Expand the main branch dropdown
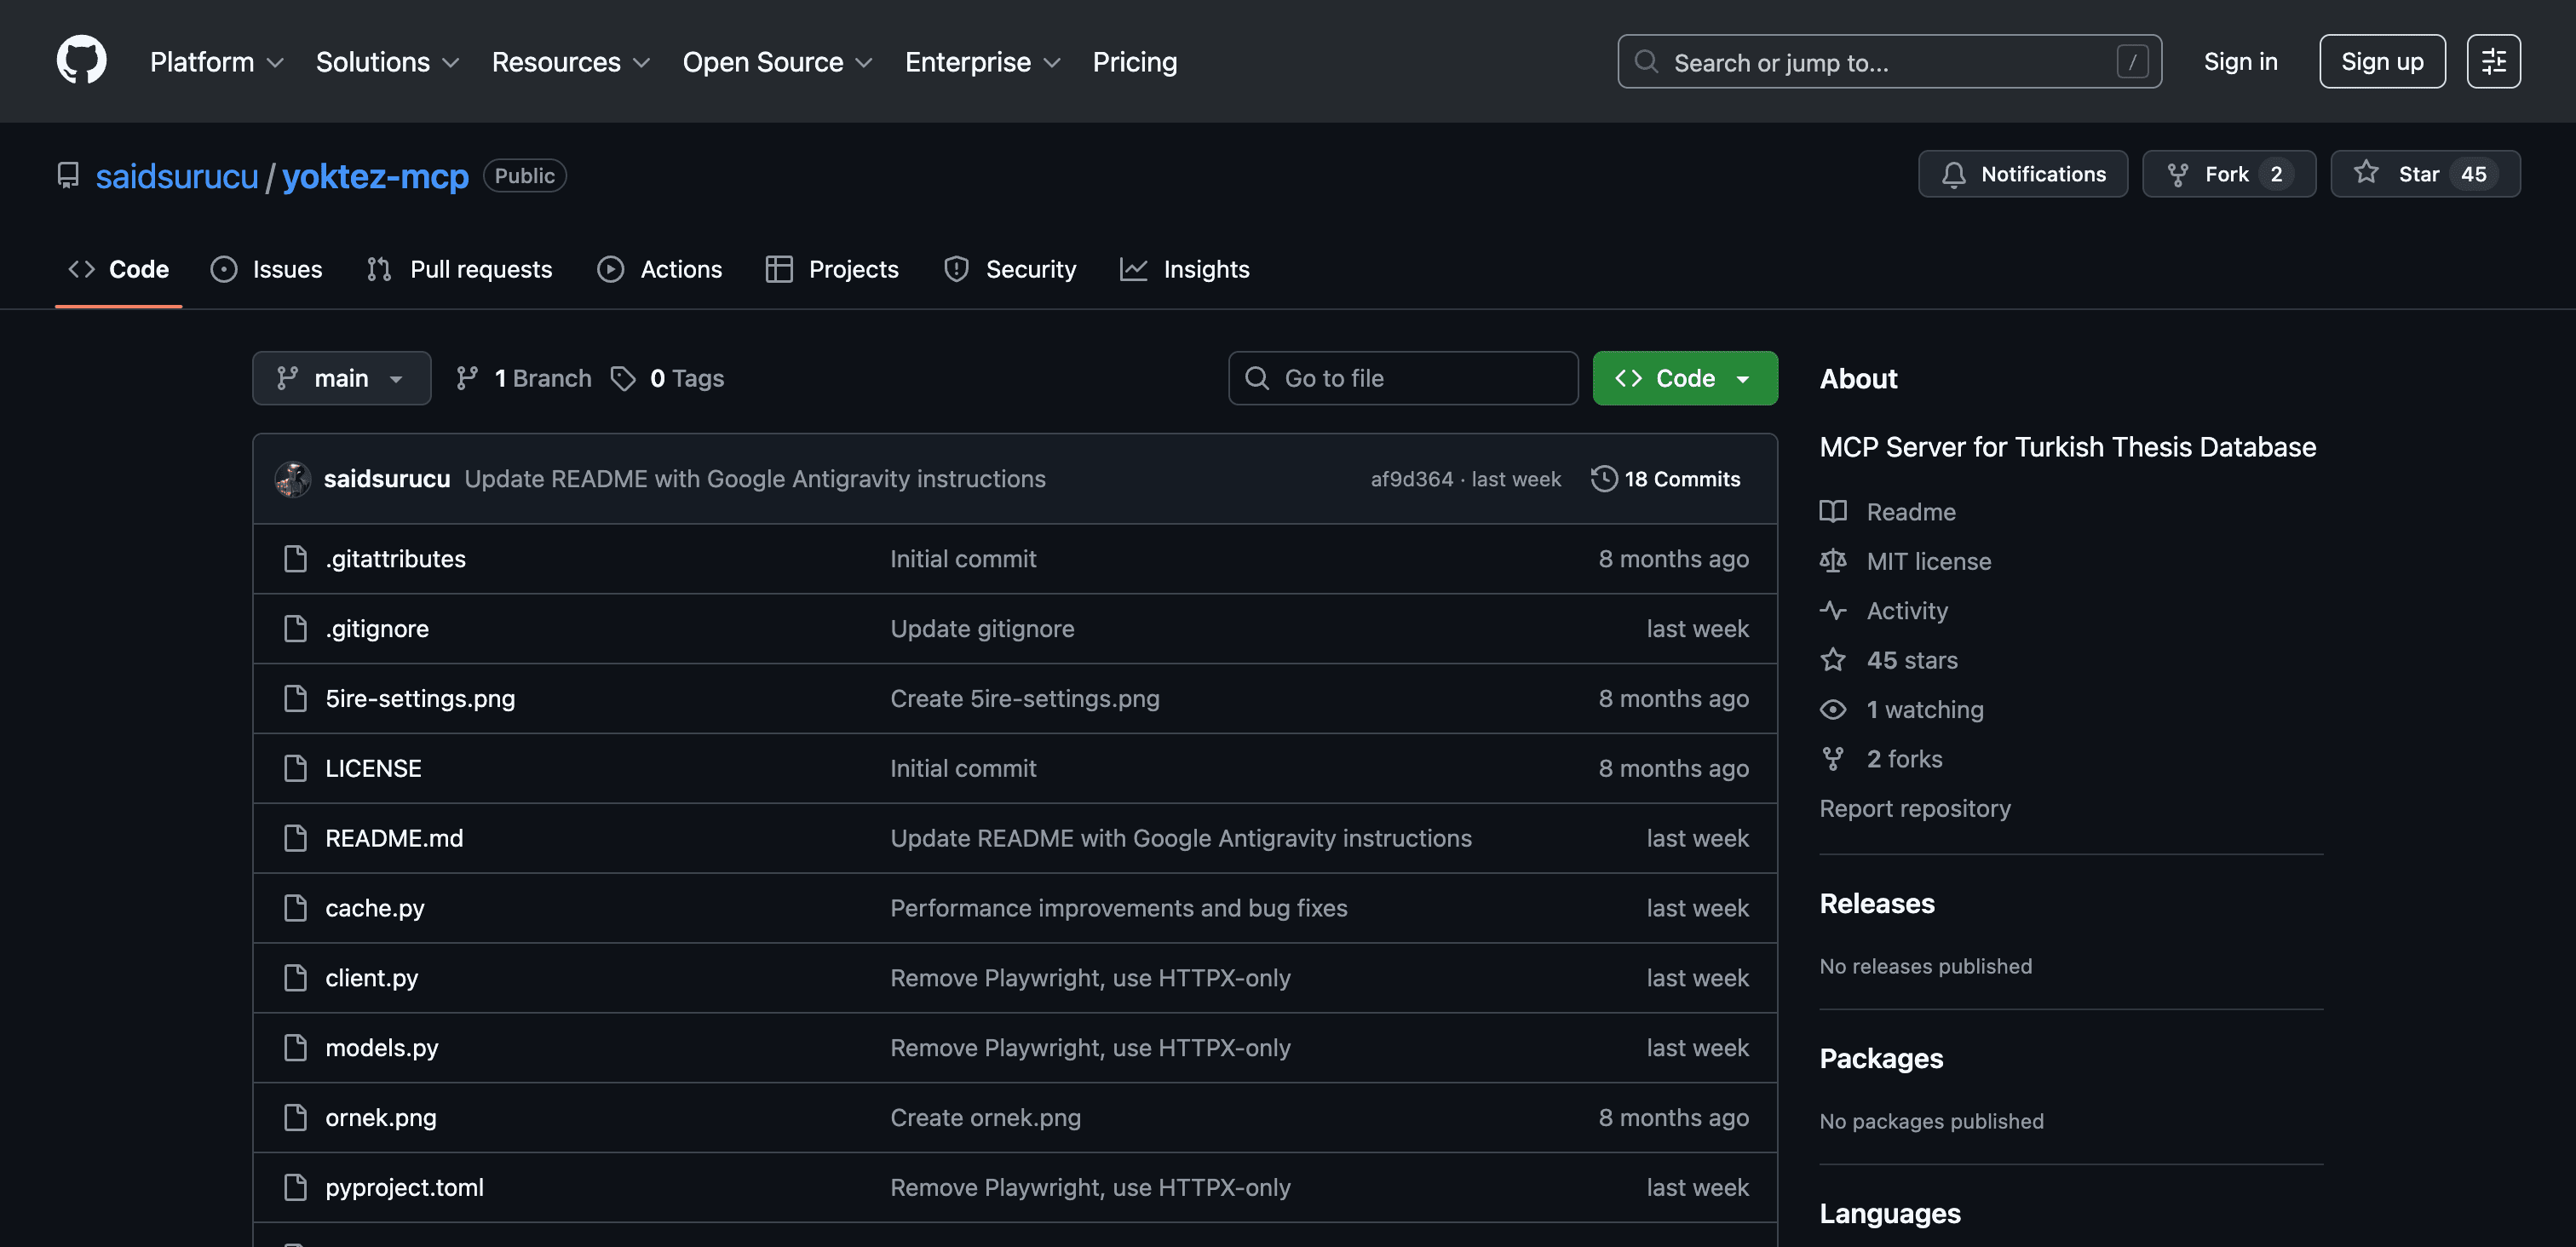The height and width of the screenshot is (1247, 2576). pos(341,378)
